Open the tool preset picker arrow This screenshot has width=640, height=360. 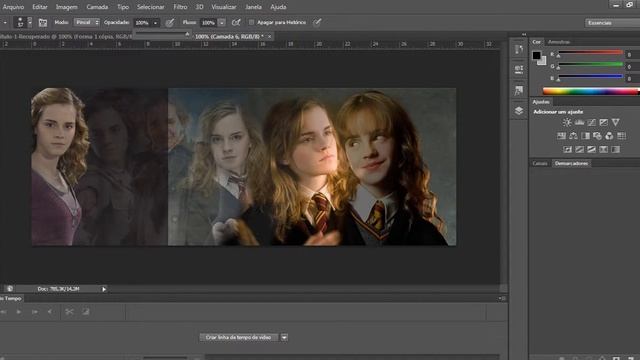point(5,23)
